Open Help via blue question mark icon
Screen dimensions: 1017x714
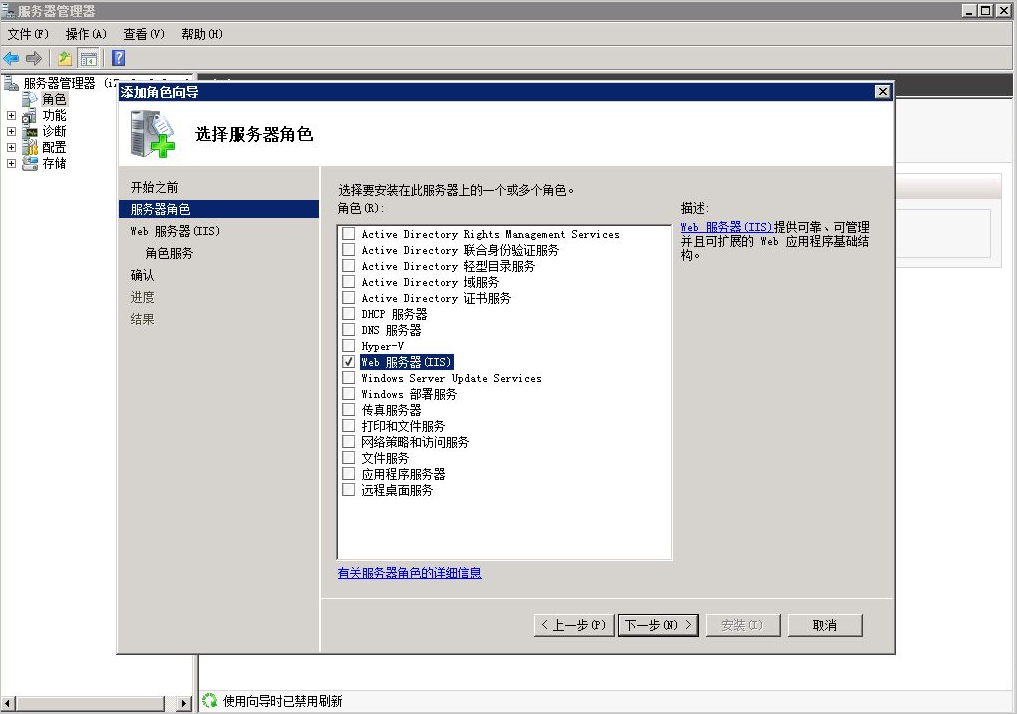point(119,58)
